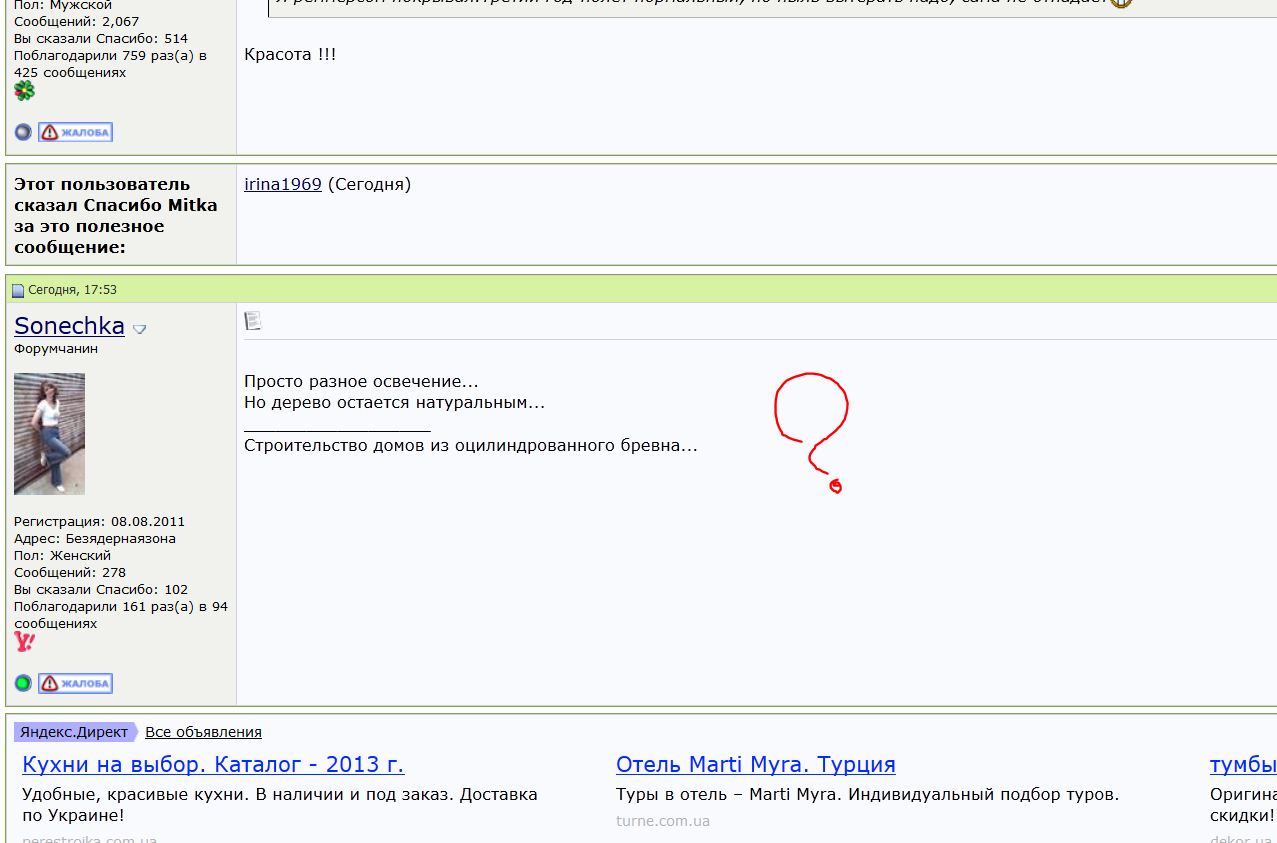Open Sonechka's profile by username link
Screen dimensions: 1277x843
(69, 326)
